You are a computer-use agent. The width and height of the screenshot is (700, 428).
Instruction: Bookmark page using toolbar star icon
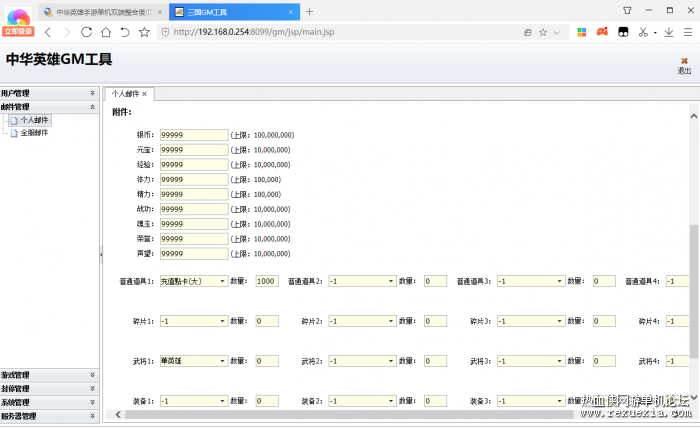[x=144, y=32]
